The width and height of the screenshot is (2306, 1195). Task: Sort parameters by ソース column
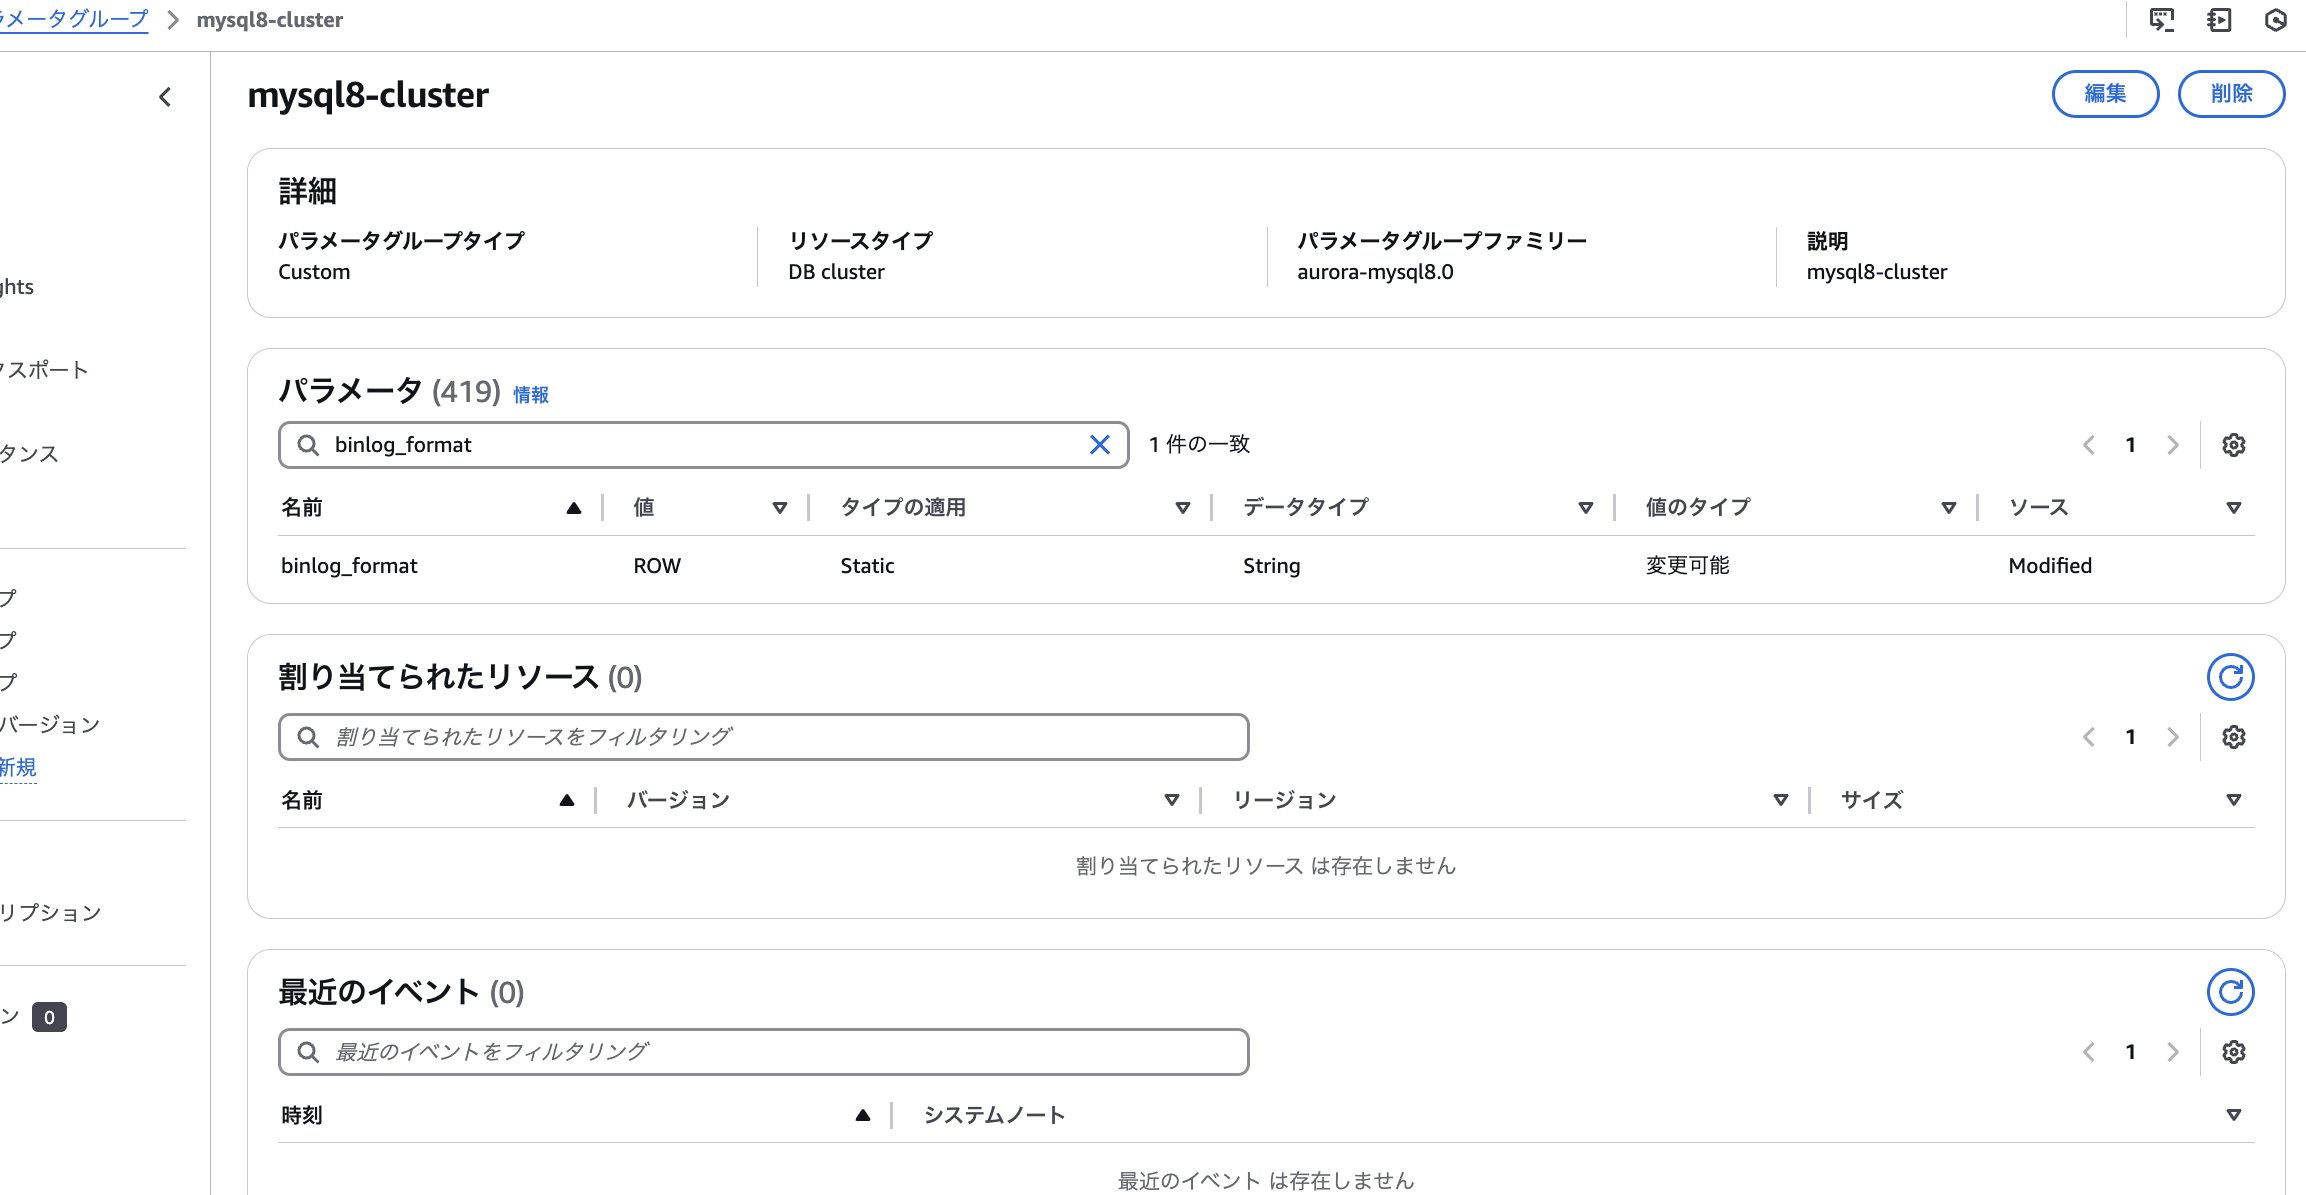pyautogui.click(x=2233, y=508)
